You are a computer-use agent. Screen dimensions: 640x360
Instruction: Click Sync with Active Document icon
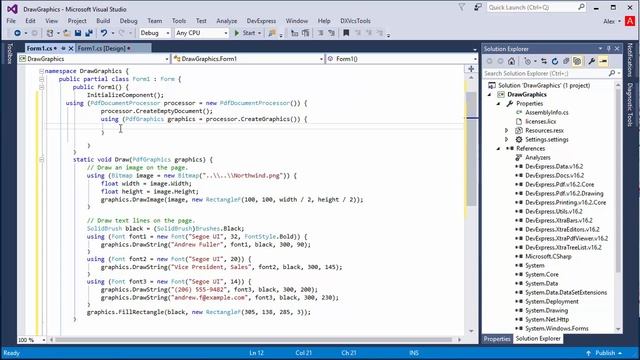tap(544, 61)
